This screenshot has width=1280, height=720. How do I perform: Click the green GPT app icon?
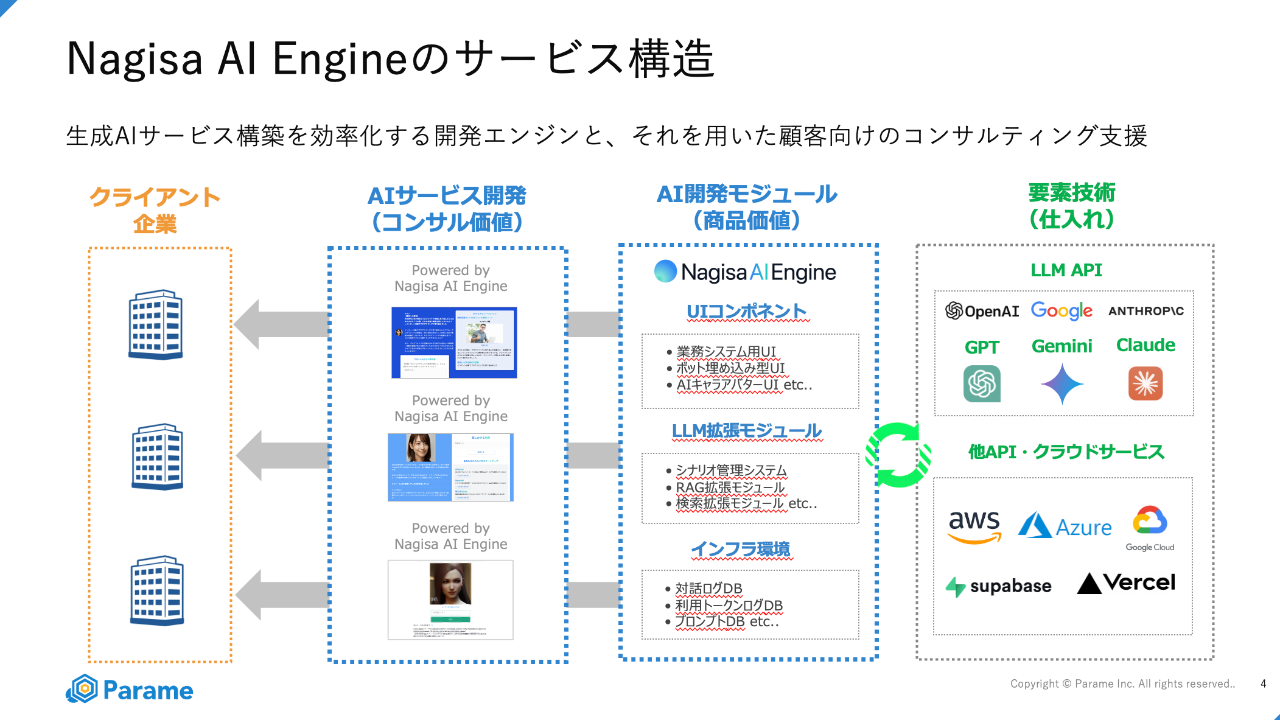coord(982,384)
